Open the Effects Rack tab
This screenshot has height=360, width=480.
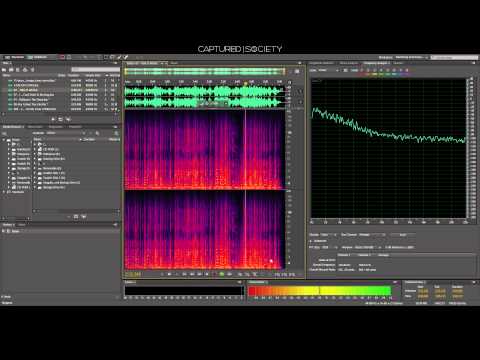point(35,127)
